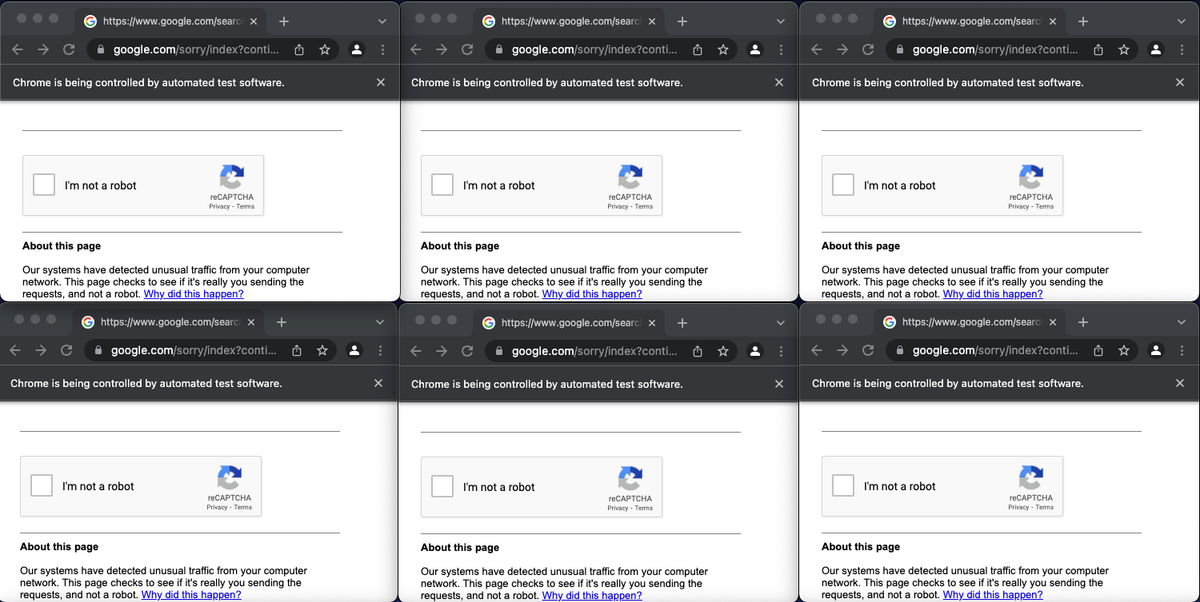1200x602 pixels.
Task: Select the google.com tab in the bottom-left window
Action: click(167, 322)
